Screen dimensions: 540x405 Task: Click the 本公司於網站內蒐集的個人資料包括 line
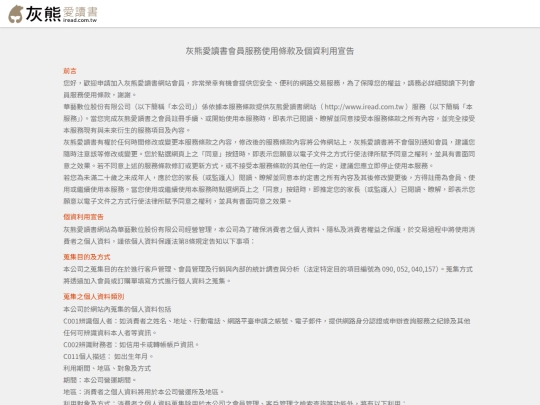click(x=117, y=309)
